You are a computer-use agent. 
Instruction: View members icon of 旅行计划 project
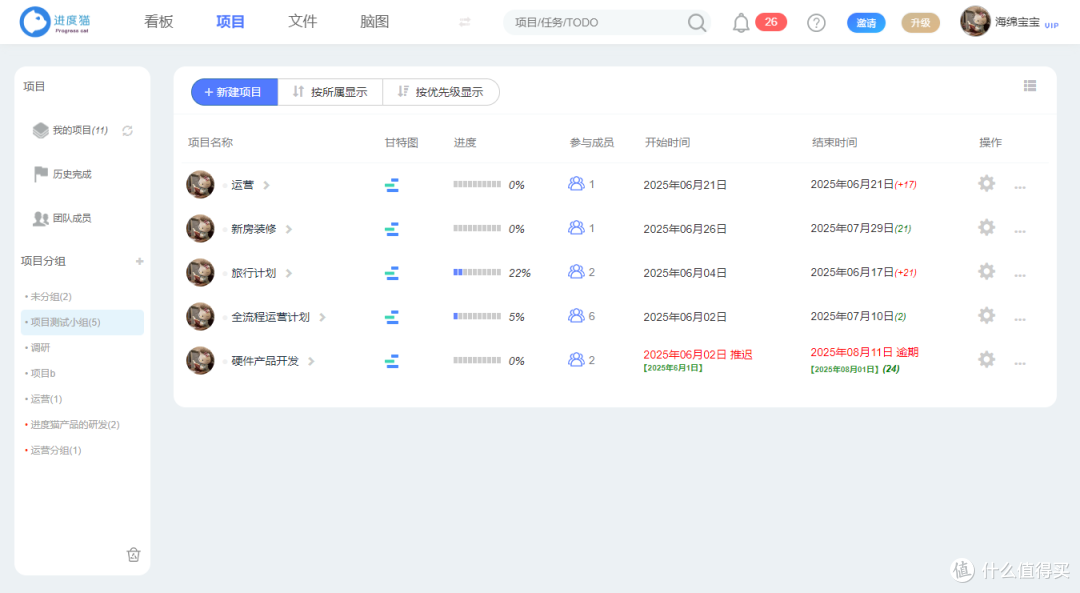[576, 272]
